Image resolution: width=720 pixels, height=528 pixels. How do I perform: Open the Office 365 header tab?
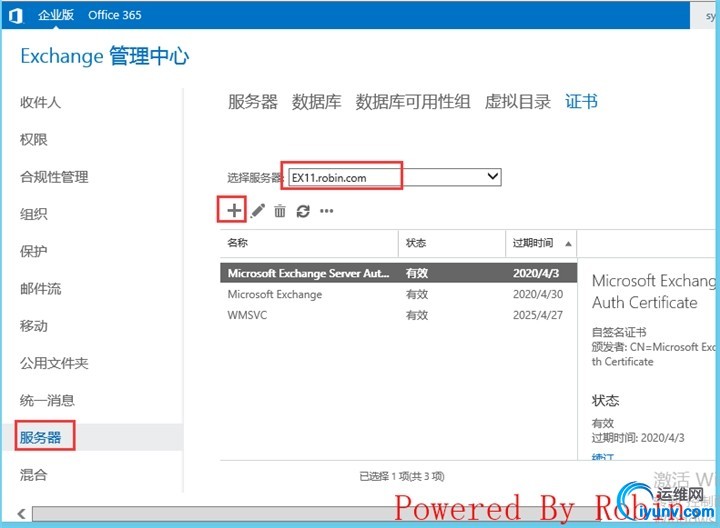coord(115,15)
